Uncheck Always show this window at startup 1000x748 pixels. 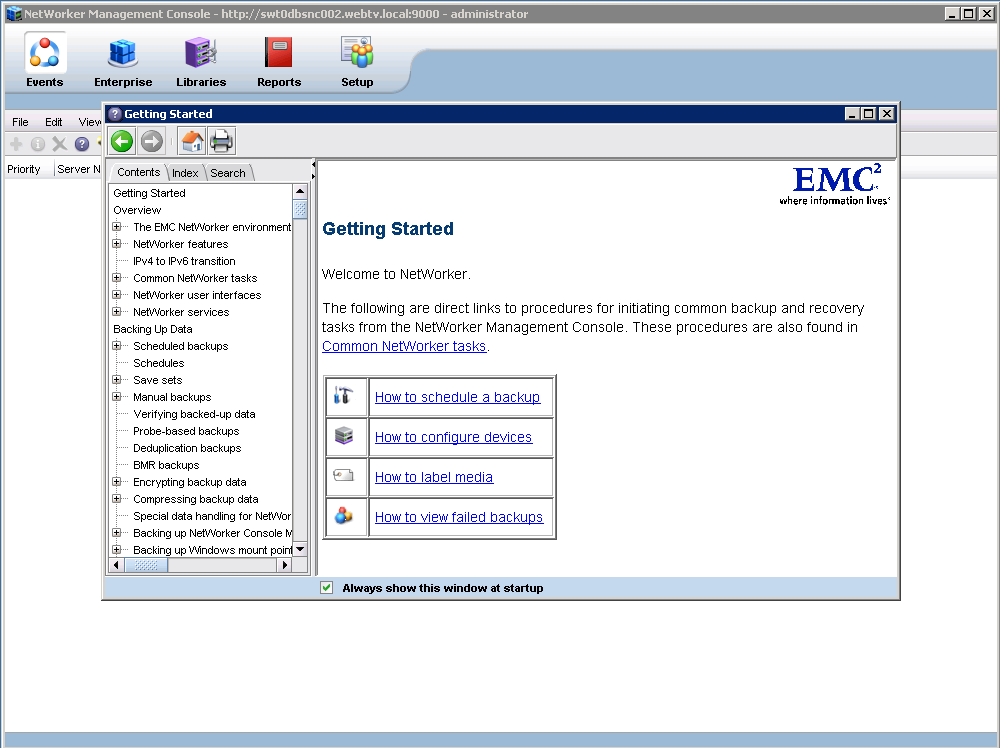pos(326,587)
